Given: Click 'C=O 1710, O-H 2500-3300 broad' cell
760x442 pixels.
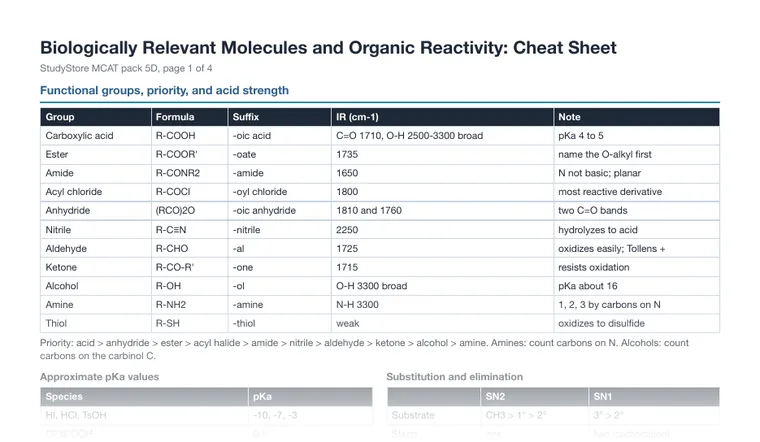Looking at the screenshot, I should pyautogui.click(x=443, y=136).
